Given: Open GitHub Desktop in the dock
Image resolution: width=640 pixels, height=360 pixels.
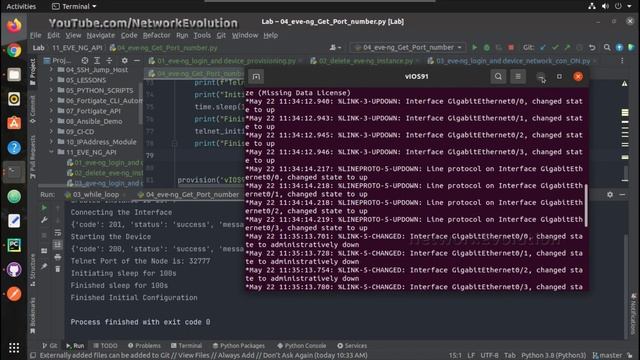Looking at the screenshot, I should [x=14, y=270].
